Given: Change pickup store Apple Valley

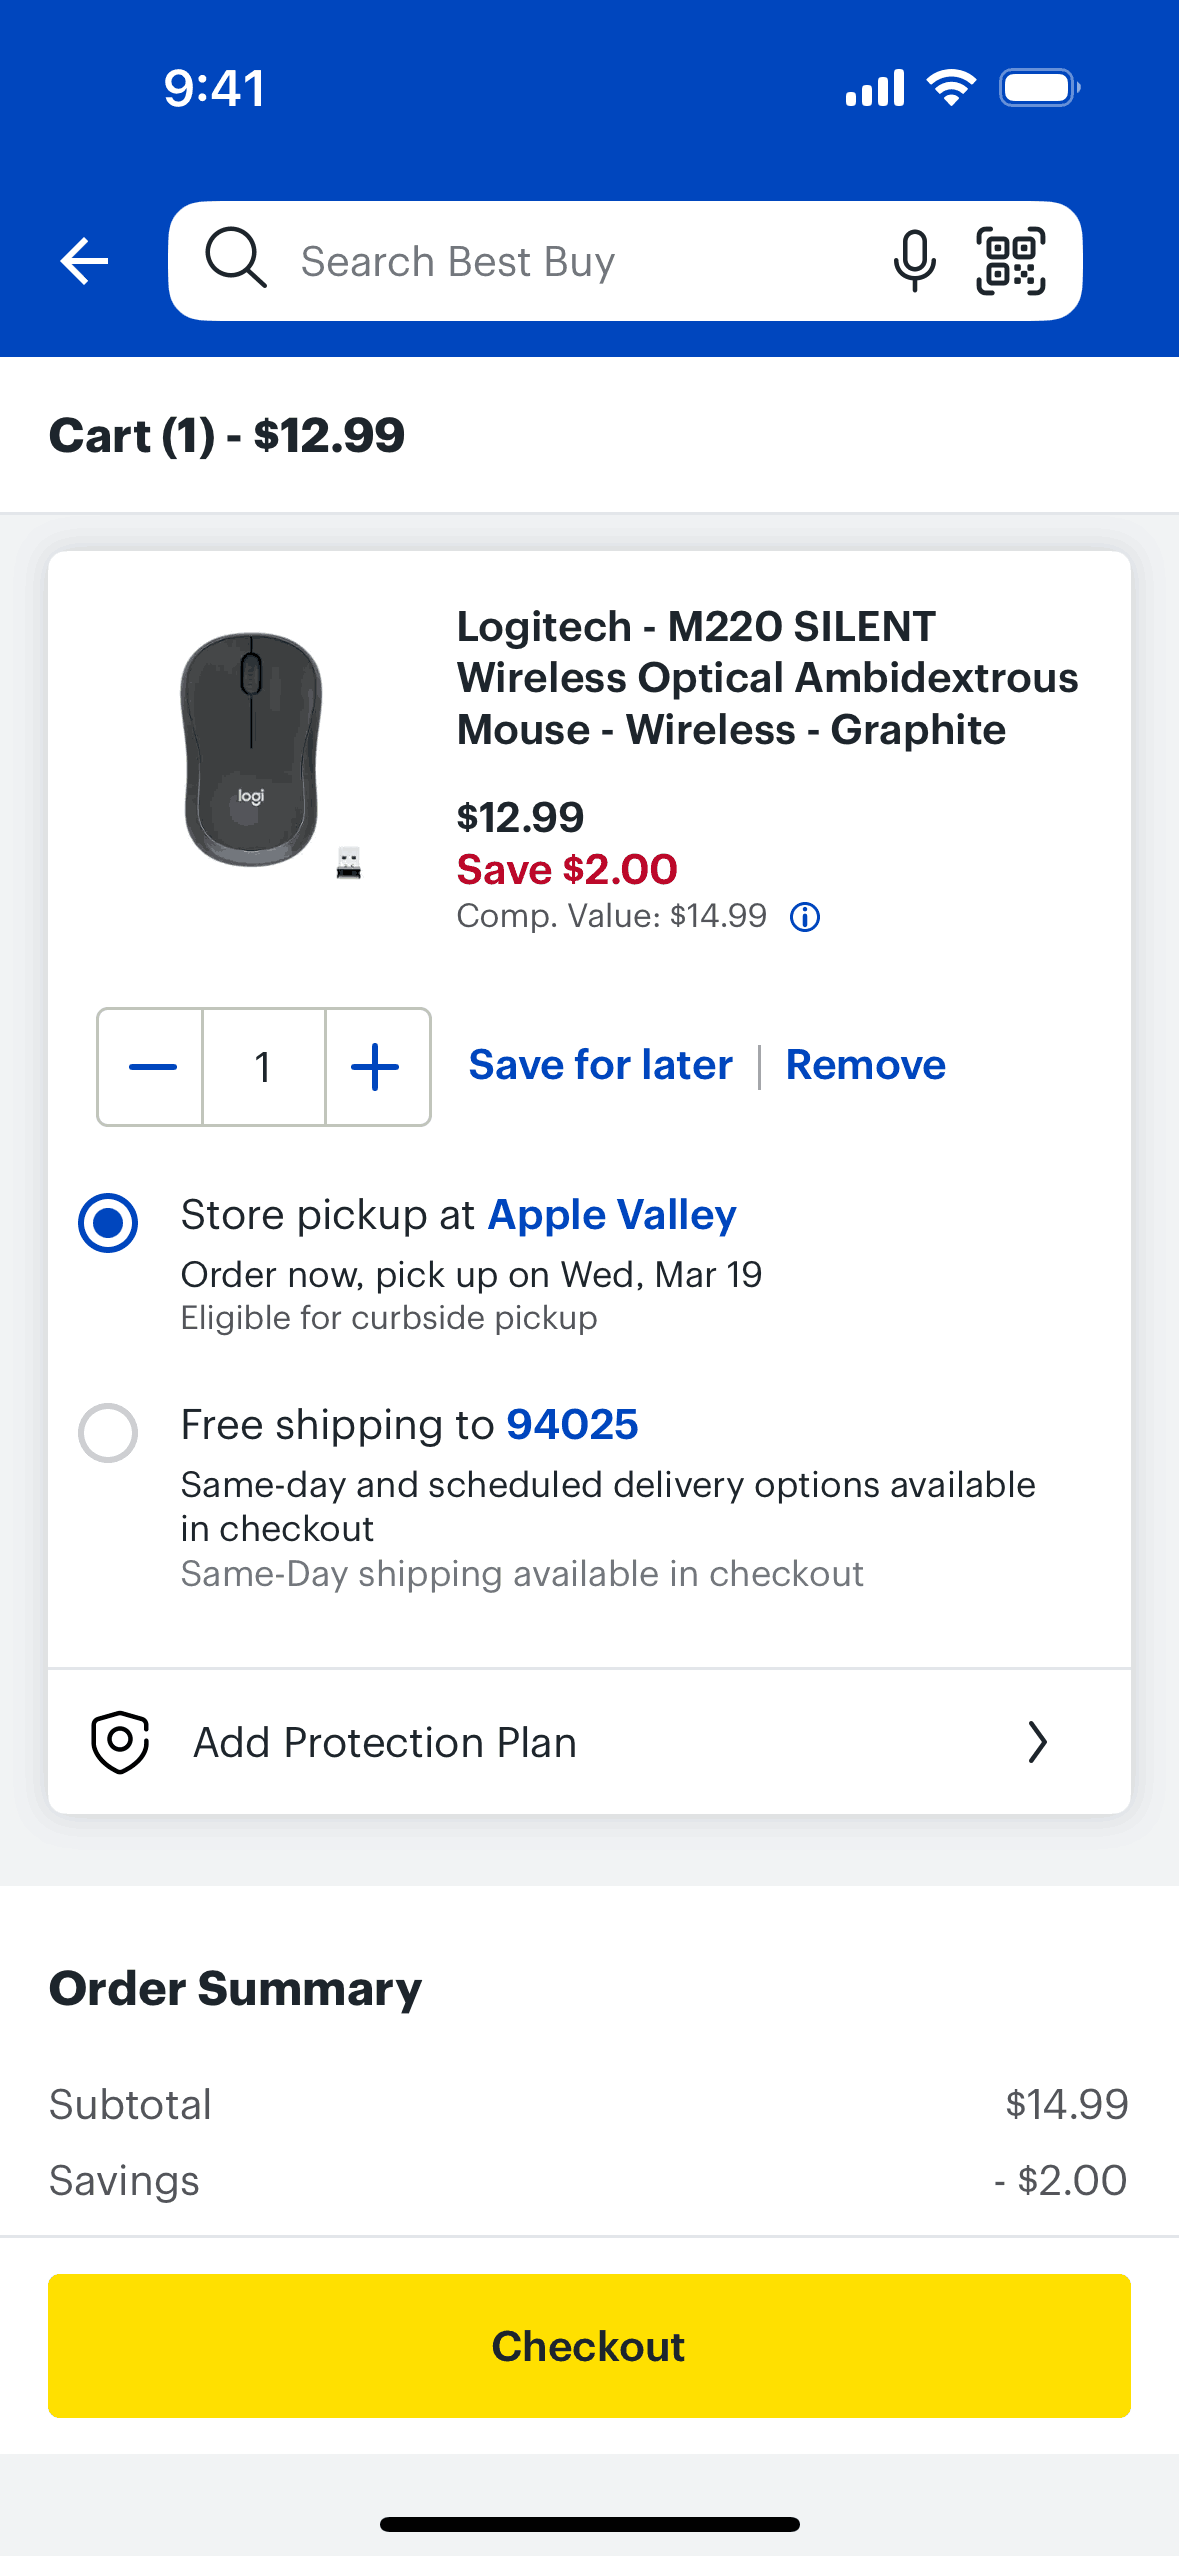Looking at the screenshot, I should 612,1215.
